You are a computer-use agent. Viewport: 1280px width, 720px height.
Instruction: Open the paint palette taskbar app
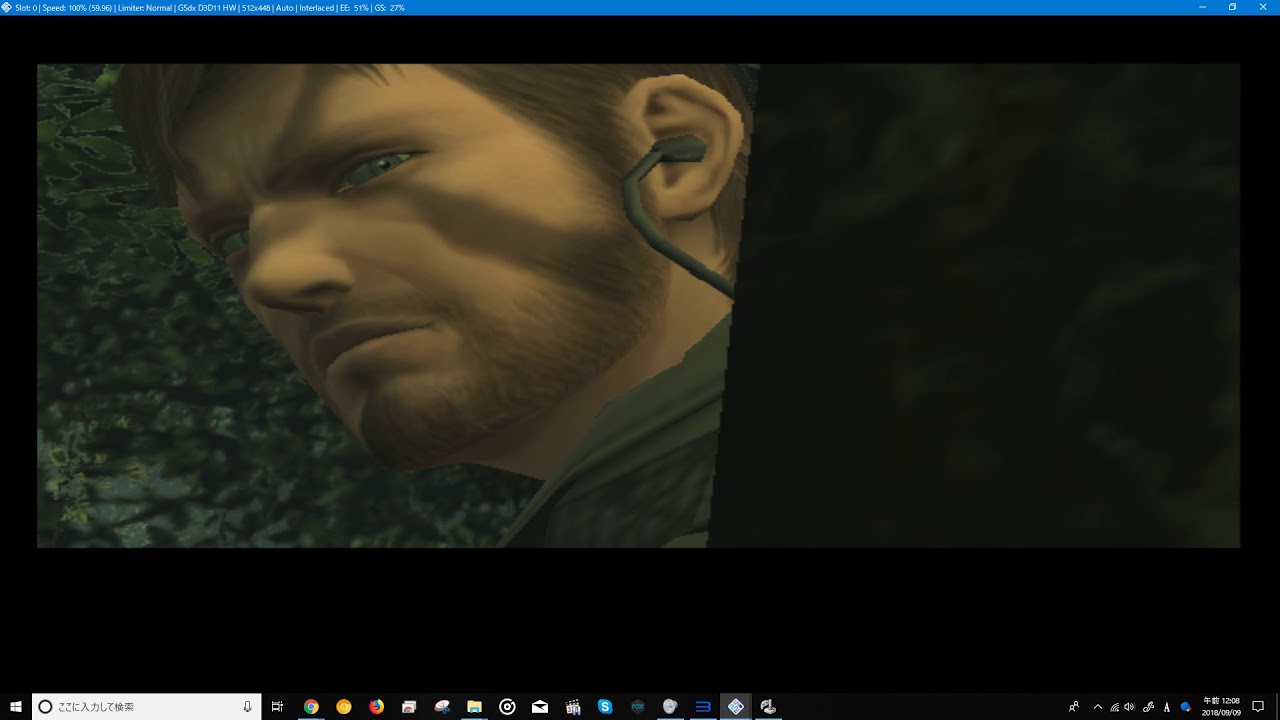[442, 707]
